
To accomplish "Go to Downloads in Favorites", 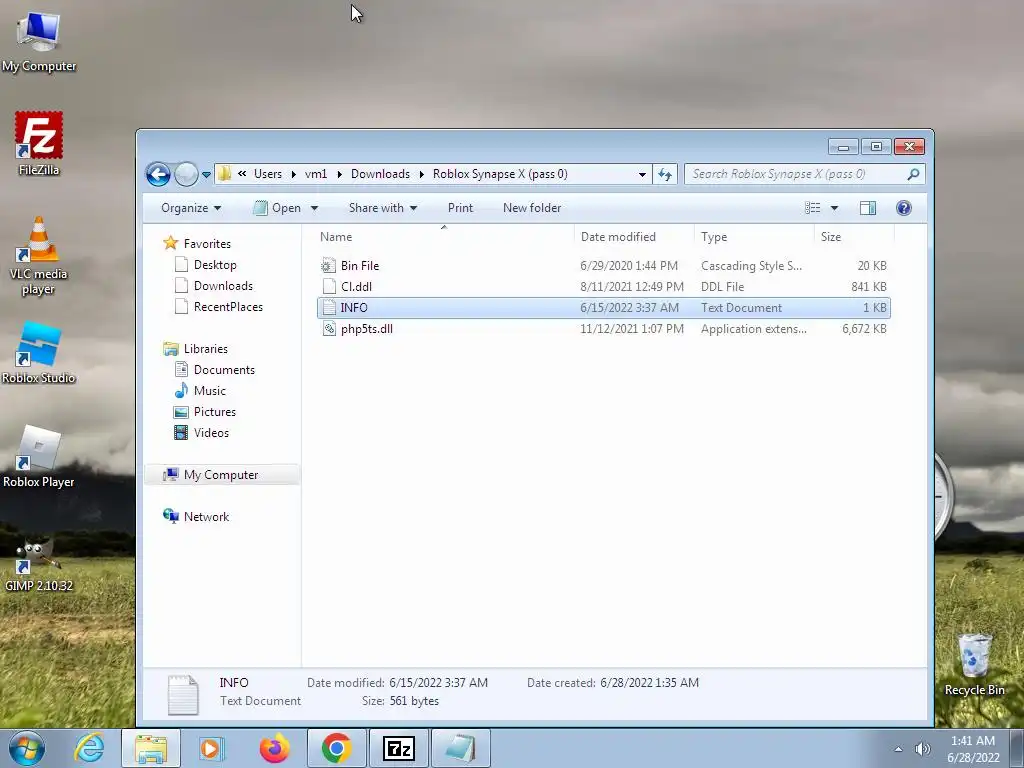I will pyautogui.click(x=223, y=285).
